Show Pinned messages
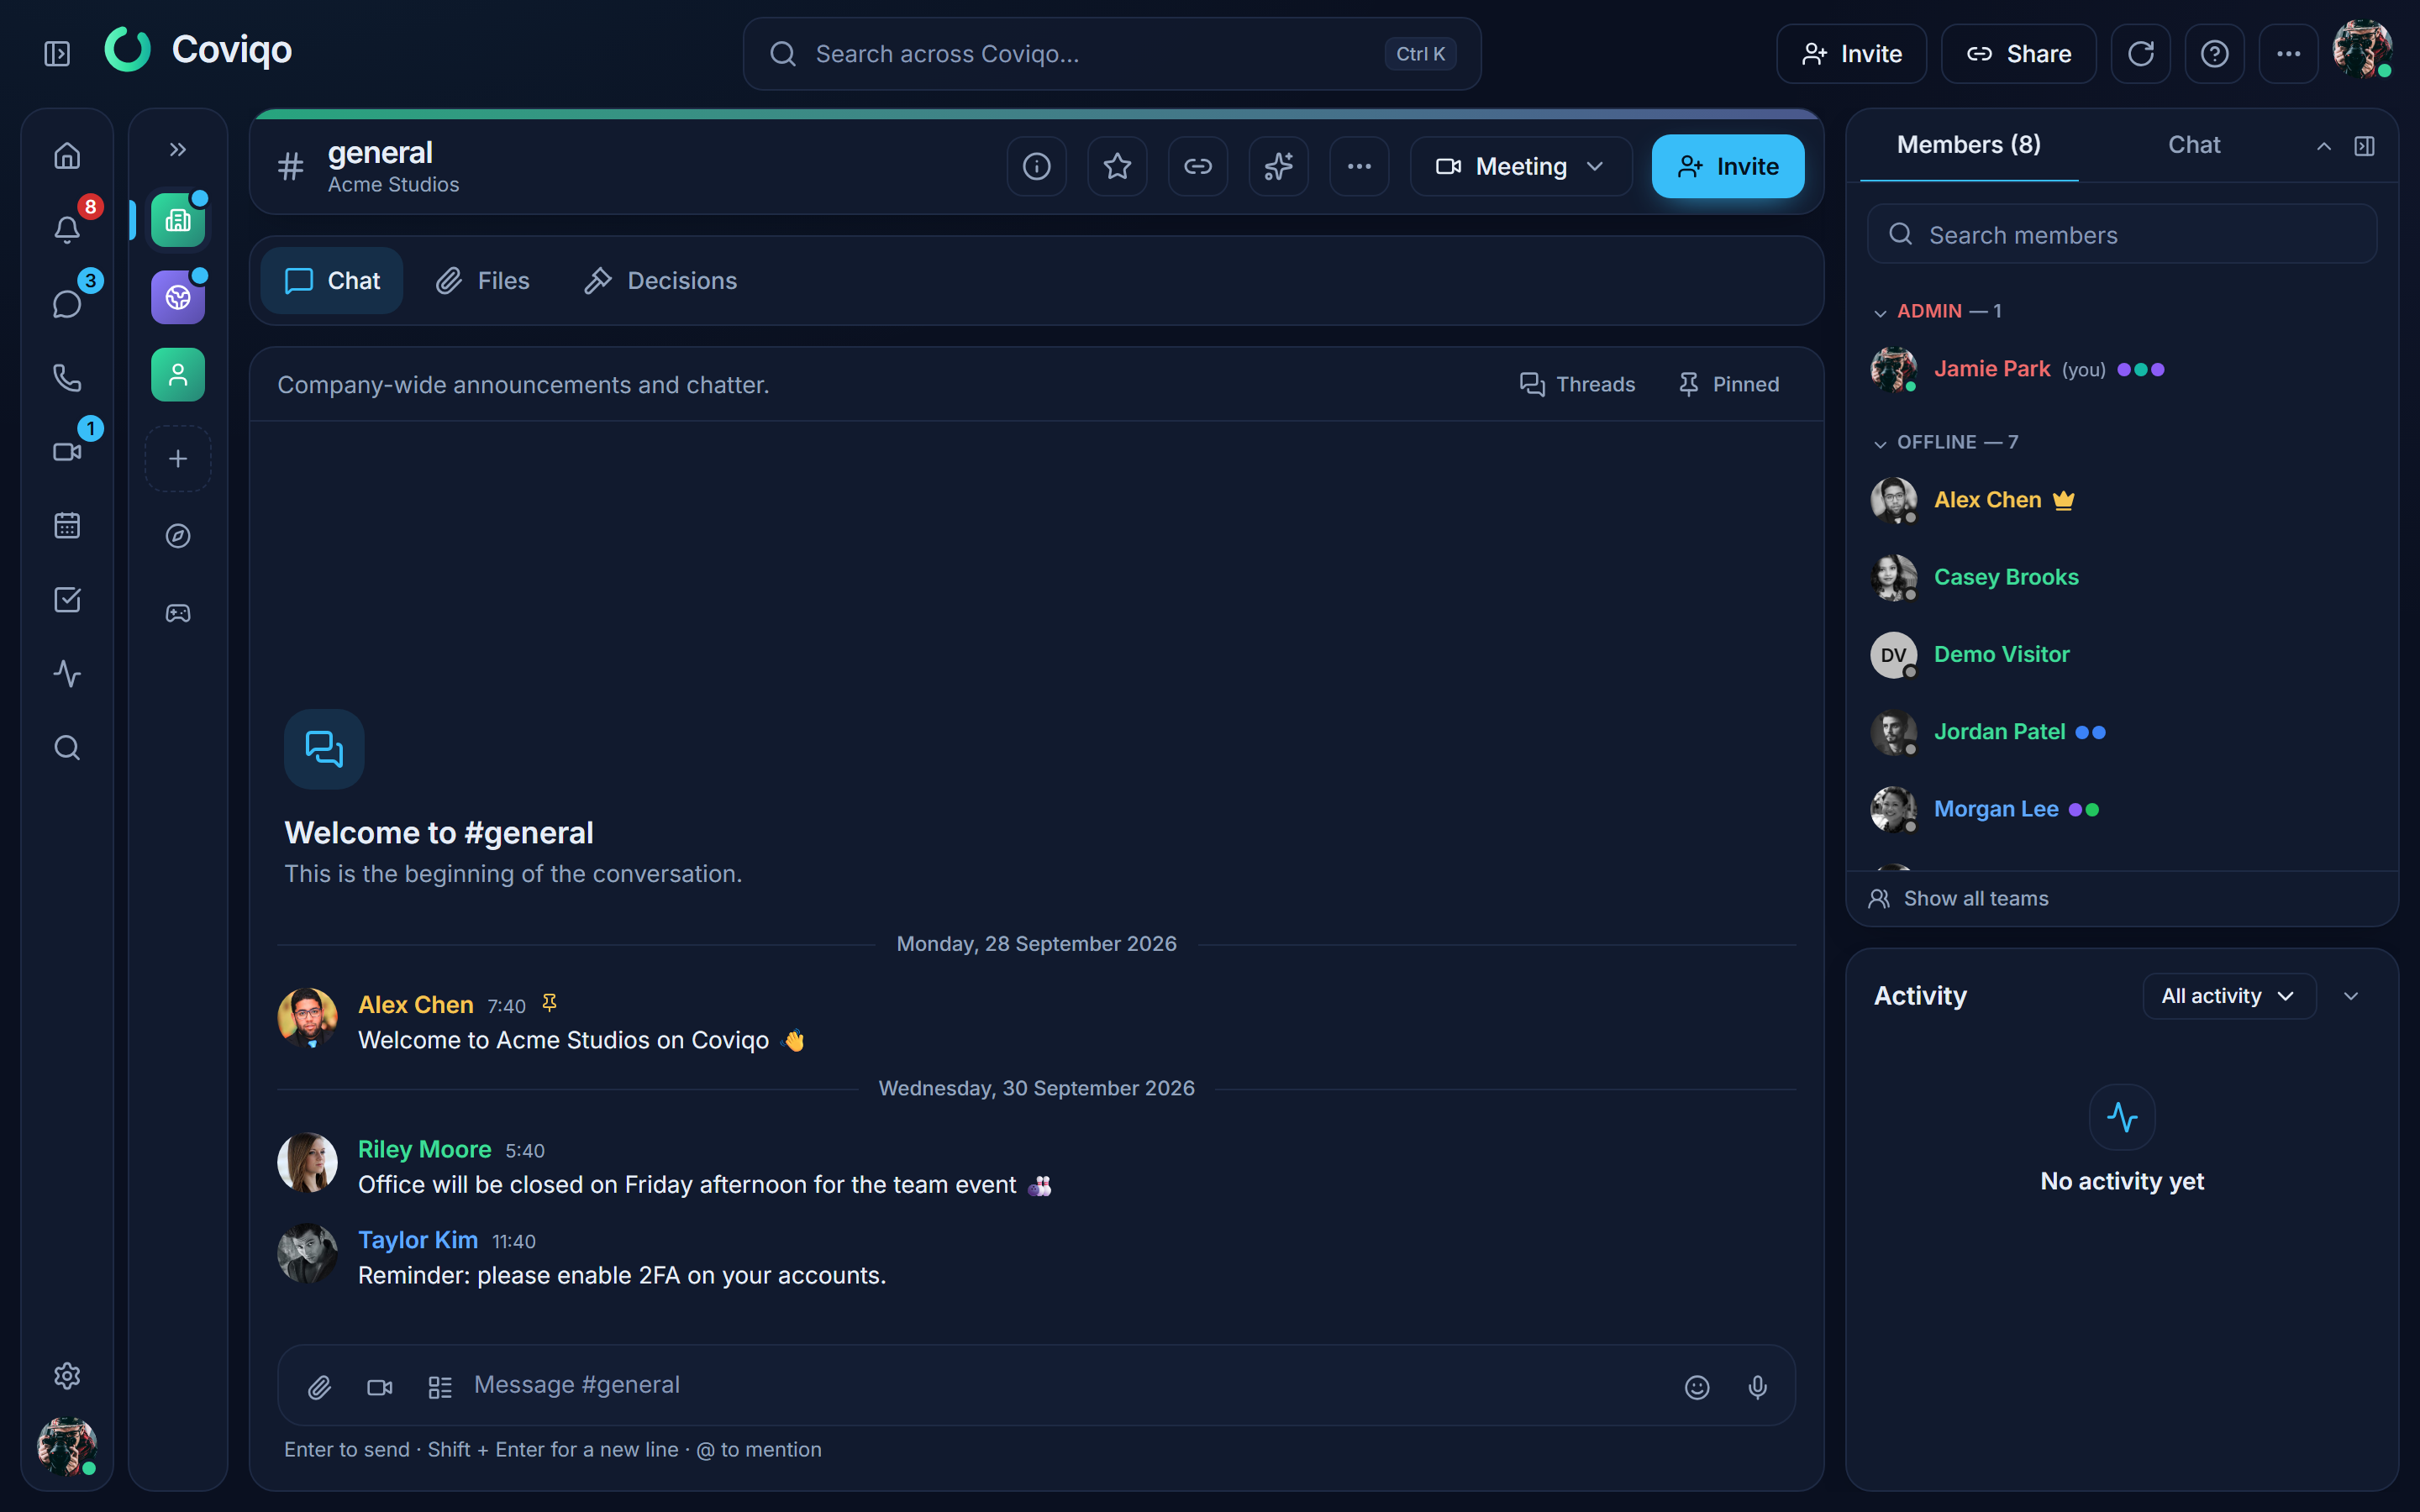2420x1512 pixels. 1729,384
